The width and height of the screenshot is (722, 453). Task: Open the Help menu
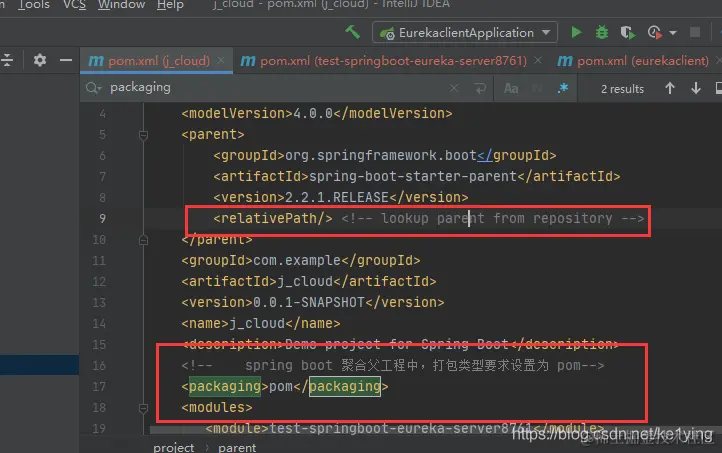[170, 5]
